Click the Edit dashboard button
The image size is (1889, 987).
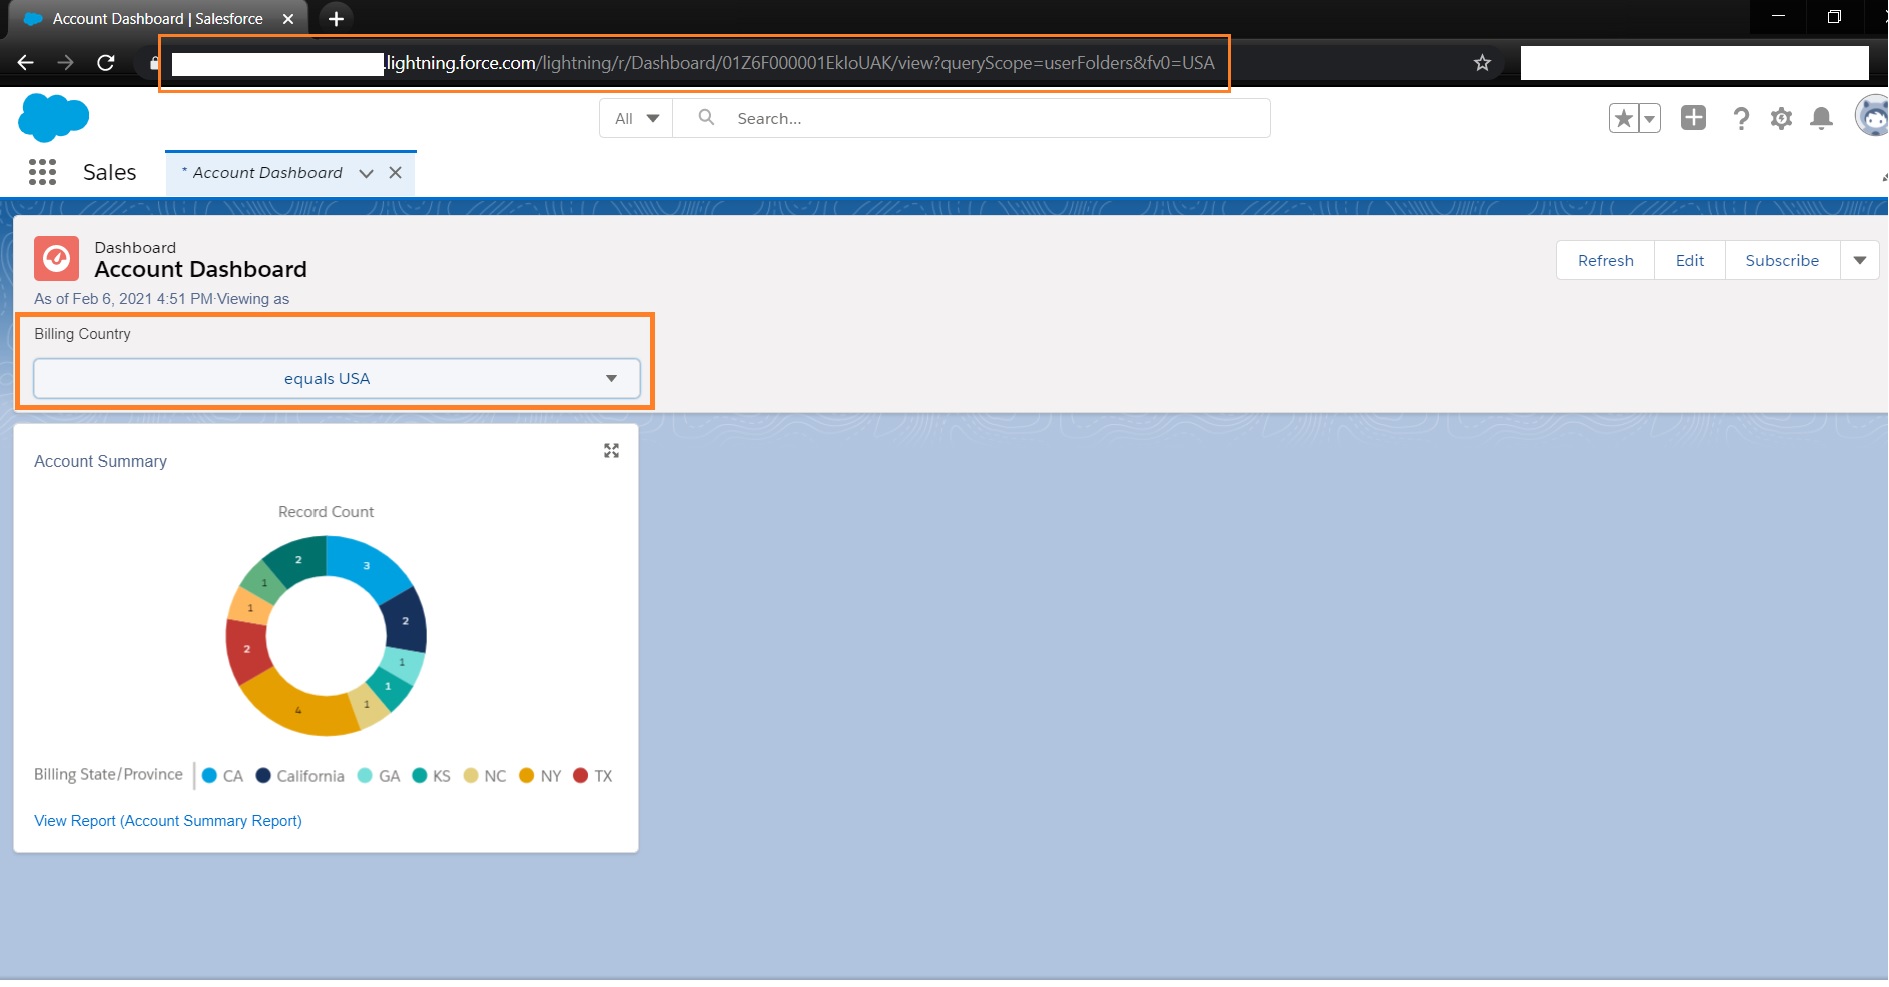point(1689,260)
